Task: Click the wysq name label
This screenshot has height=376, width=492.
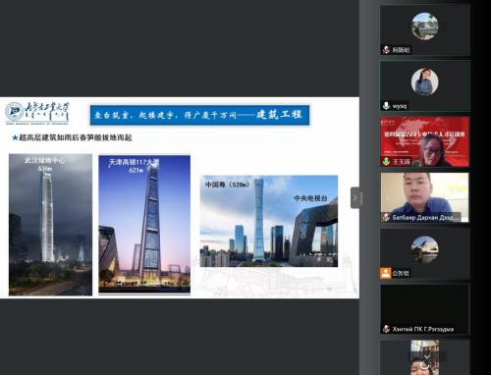Action: [399, 106]
